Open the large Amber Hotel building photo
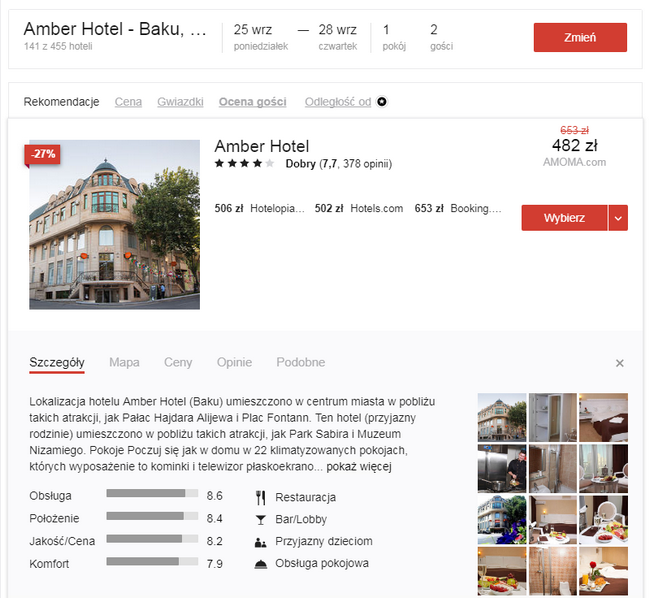Screen dimensions: 650x598 coord(114,225)
